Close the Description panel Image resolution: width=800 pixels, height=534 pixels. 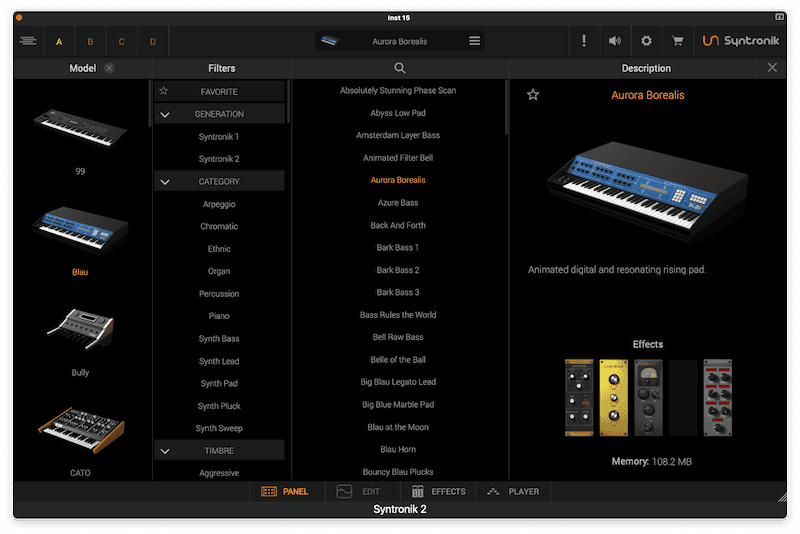[x=772, y=67]
